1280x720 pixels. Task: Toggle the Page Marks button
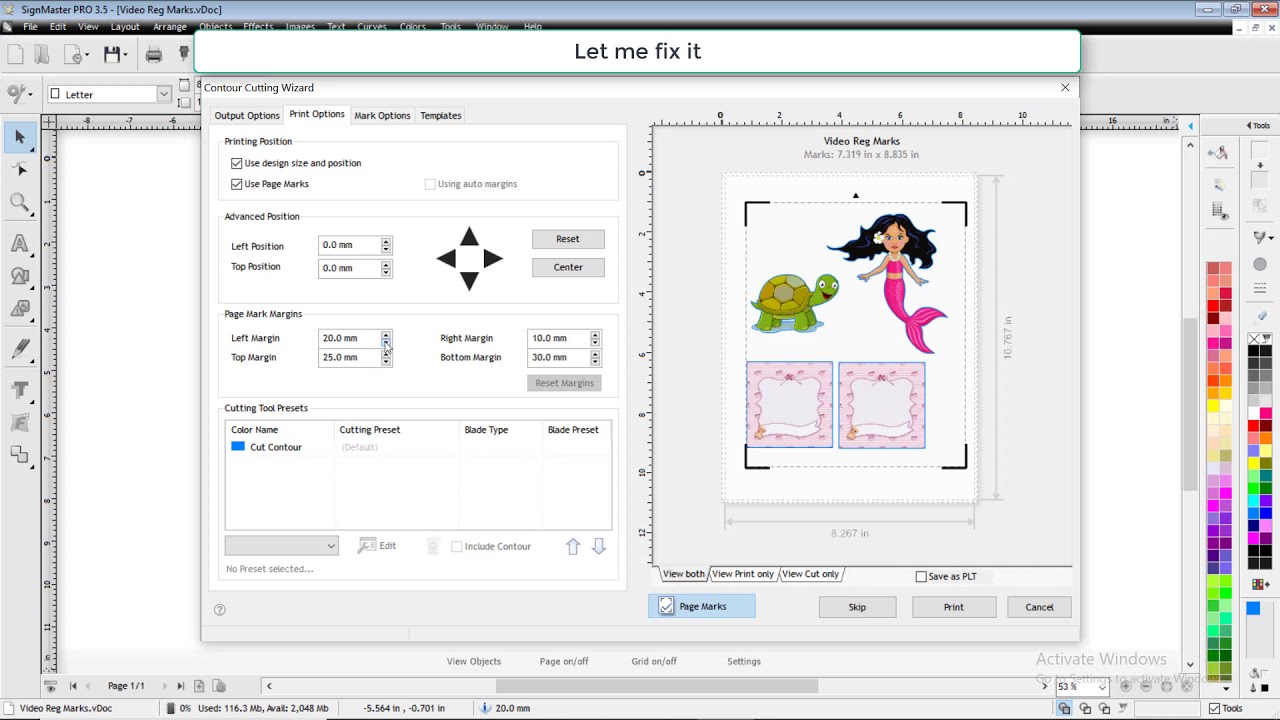coord(702,606)
